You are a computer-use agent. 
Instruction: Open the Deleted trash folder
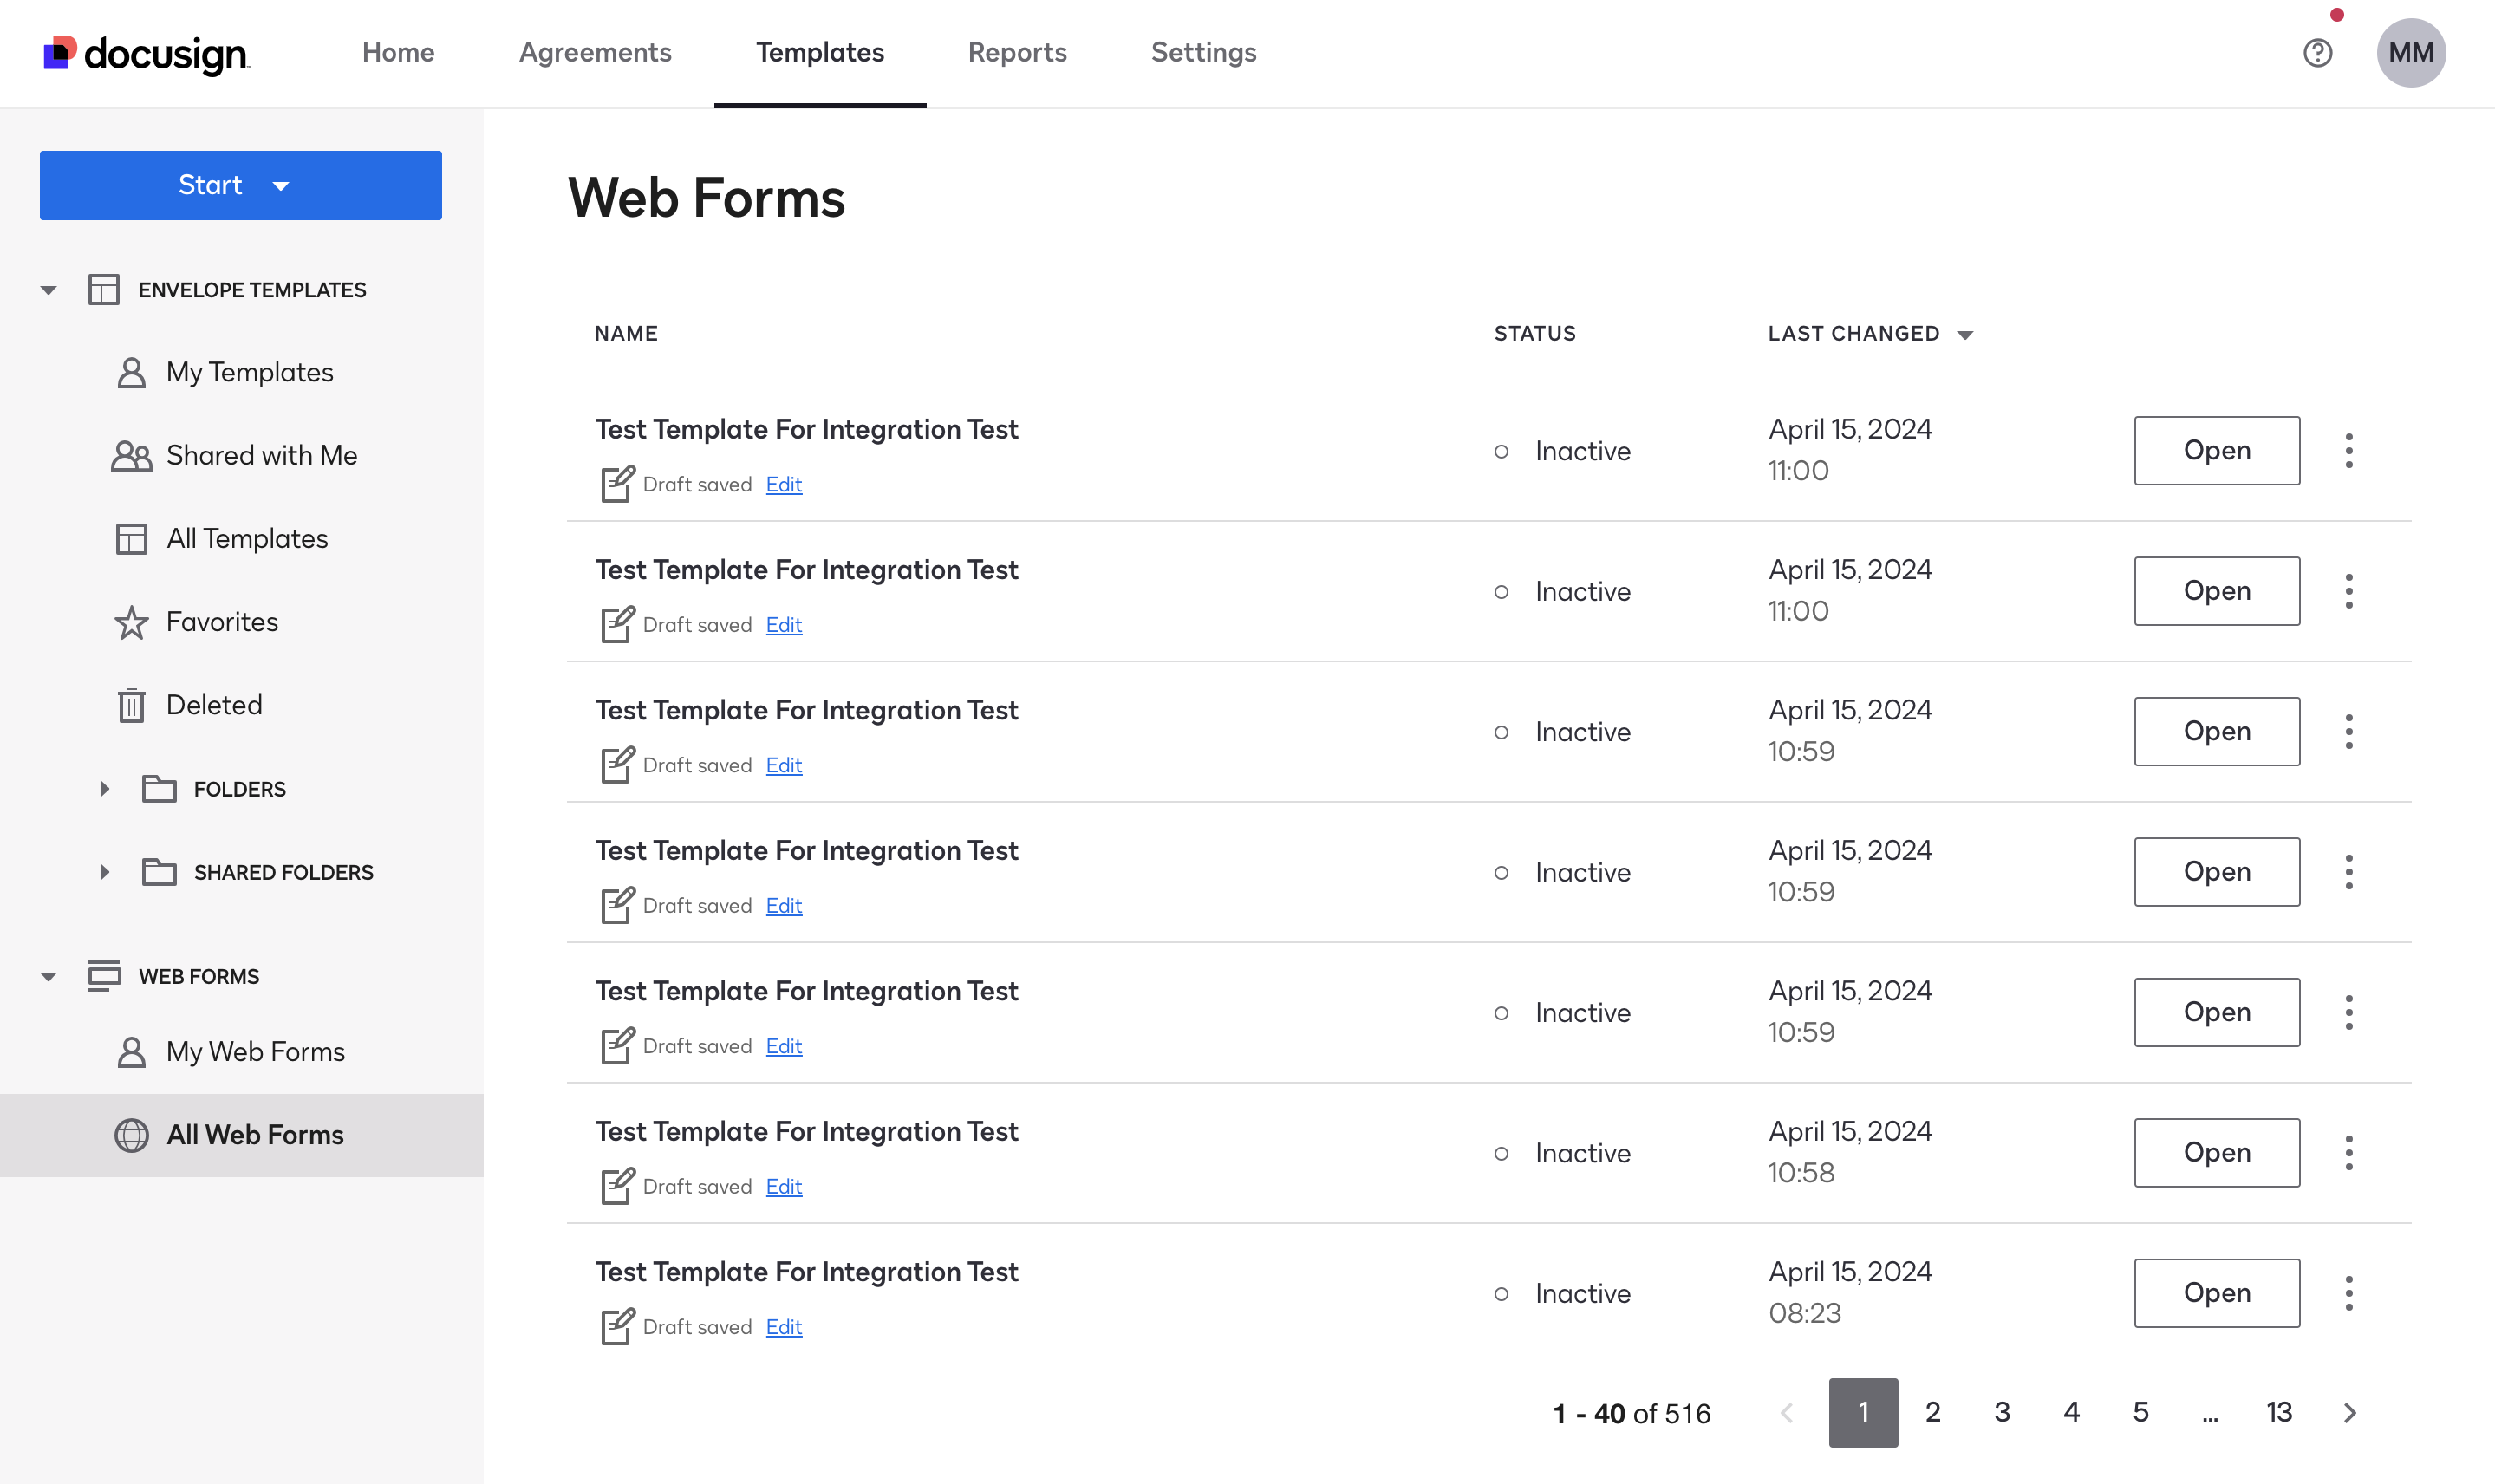pyautogui.click(x=213, y=705)
